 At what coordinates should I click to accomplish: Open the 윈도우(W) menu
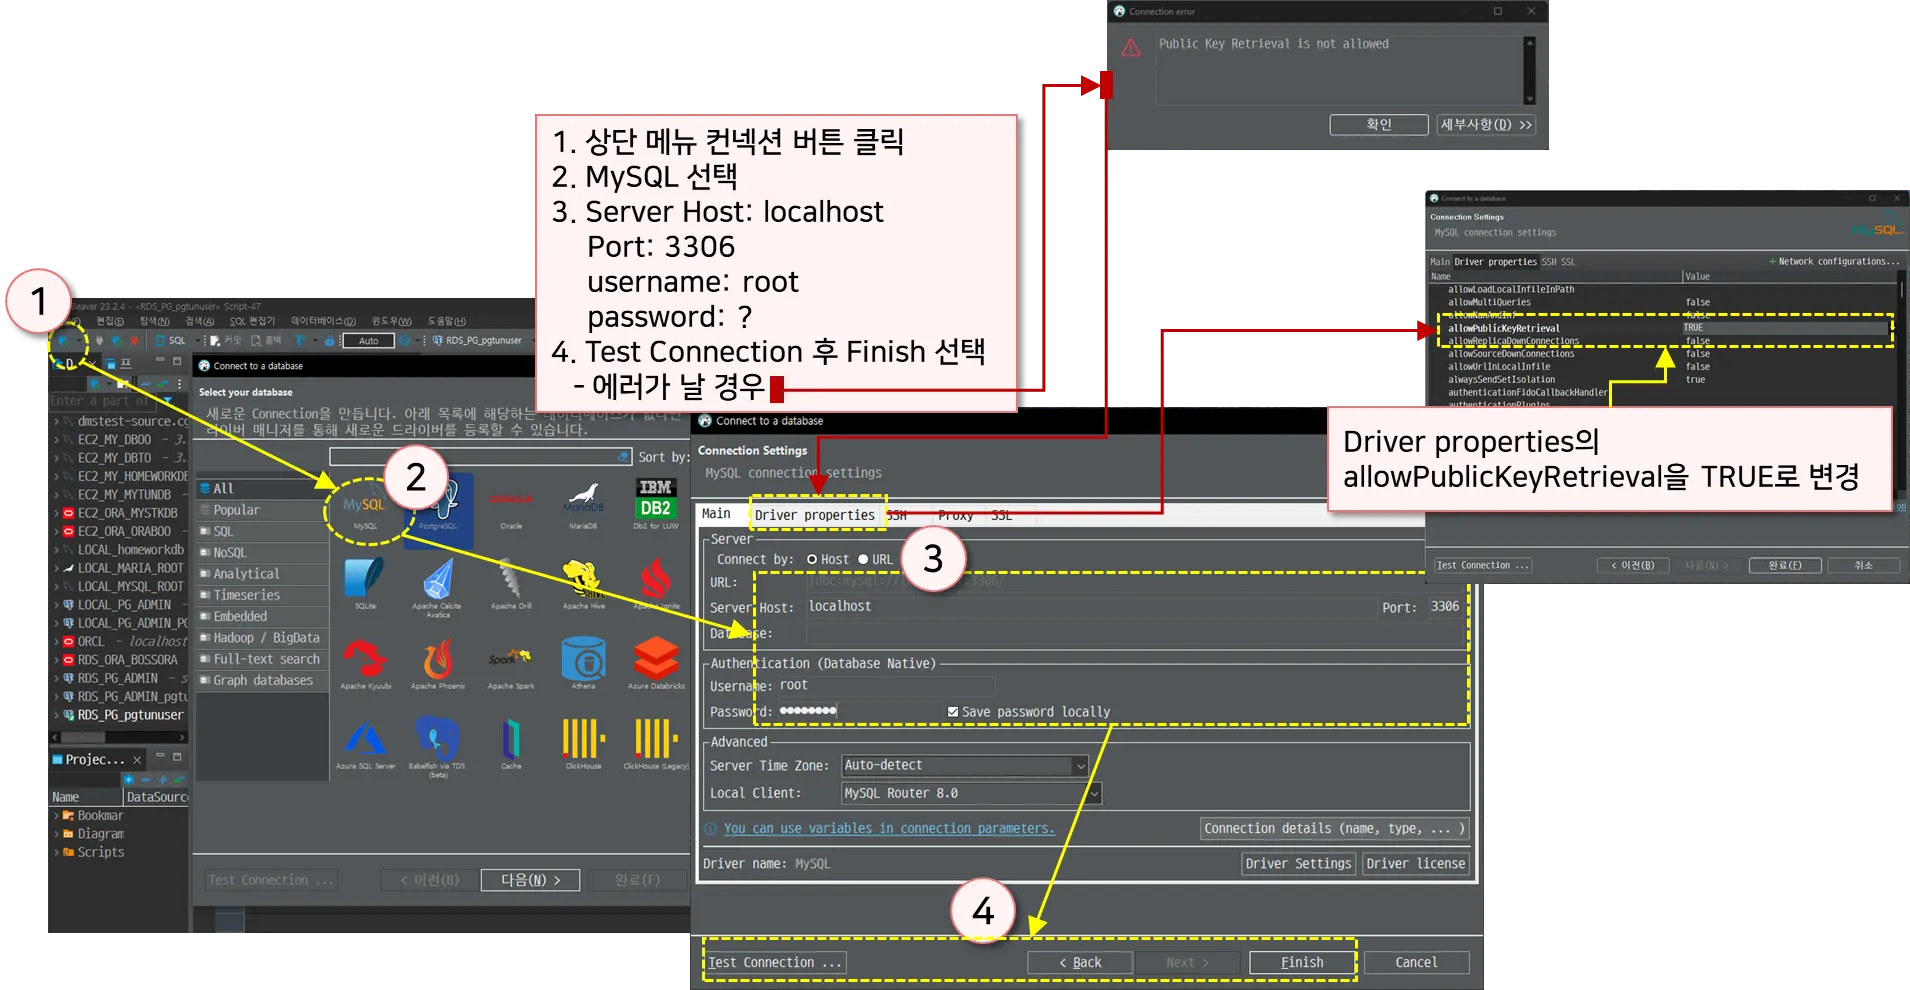pos(391,322)
